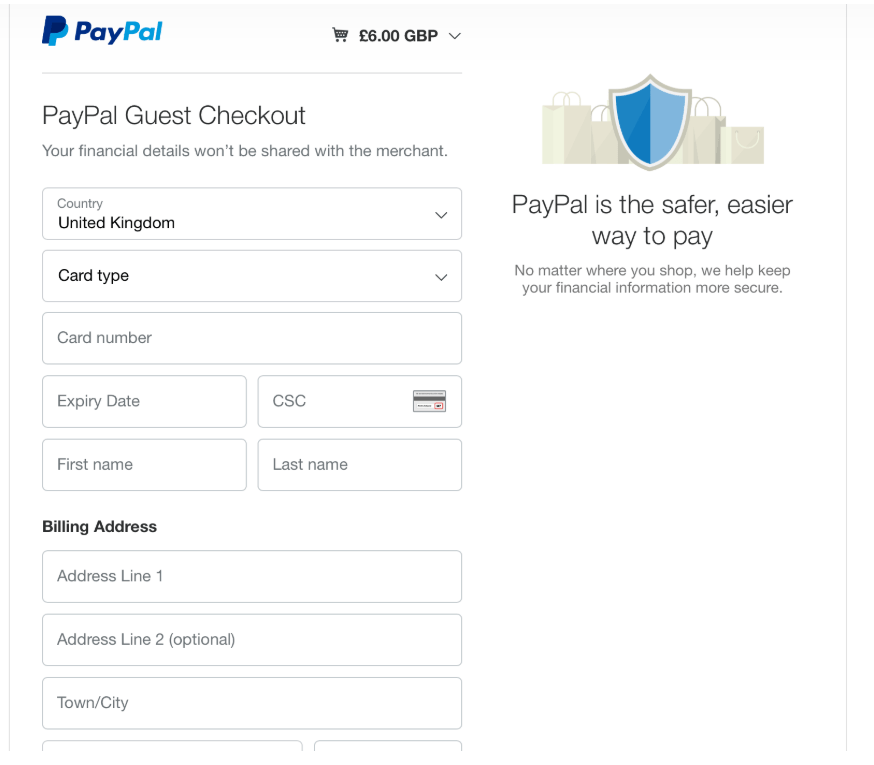Click the shopping cart icon
The width and height of the screenshot is (874, 765).
(x=340, y=35)
